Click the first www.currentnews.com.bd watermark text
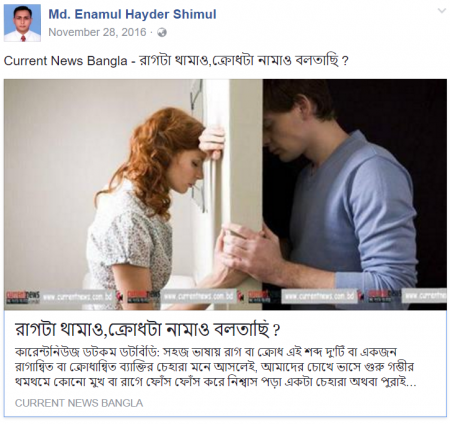 tap(77, 296)
